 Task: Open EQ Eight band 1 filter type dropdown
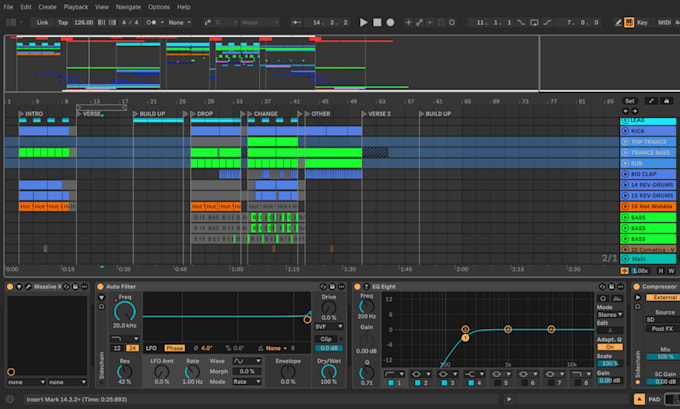pyautogui.click(x=394, y=374)
